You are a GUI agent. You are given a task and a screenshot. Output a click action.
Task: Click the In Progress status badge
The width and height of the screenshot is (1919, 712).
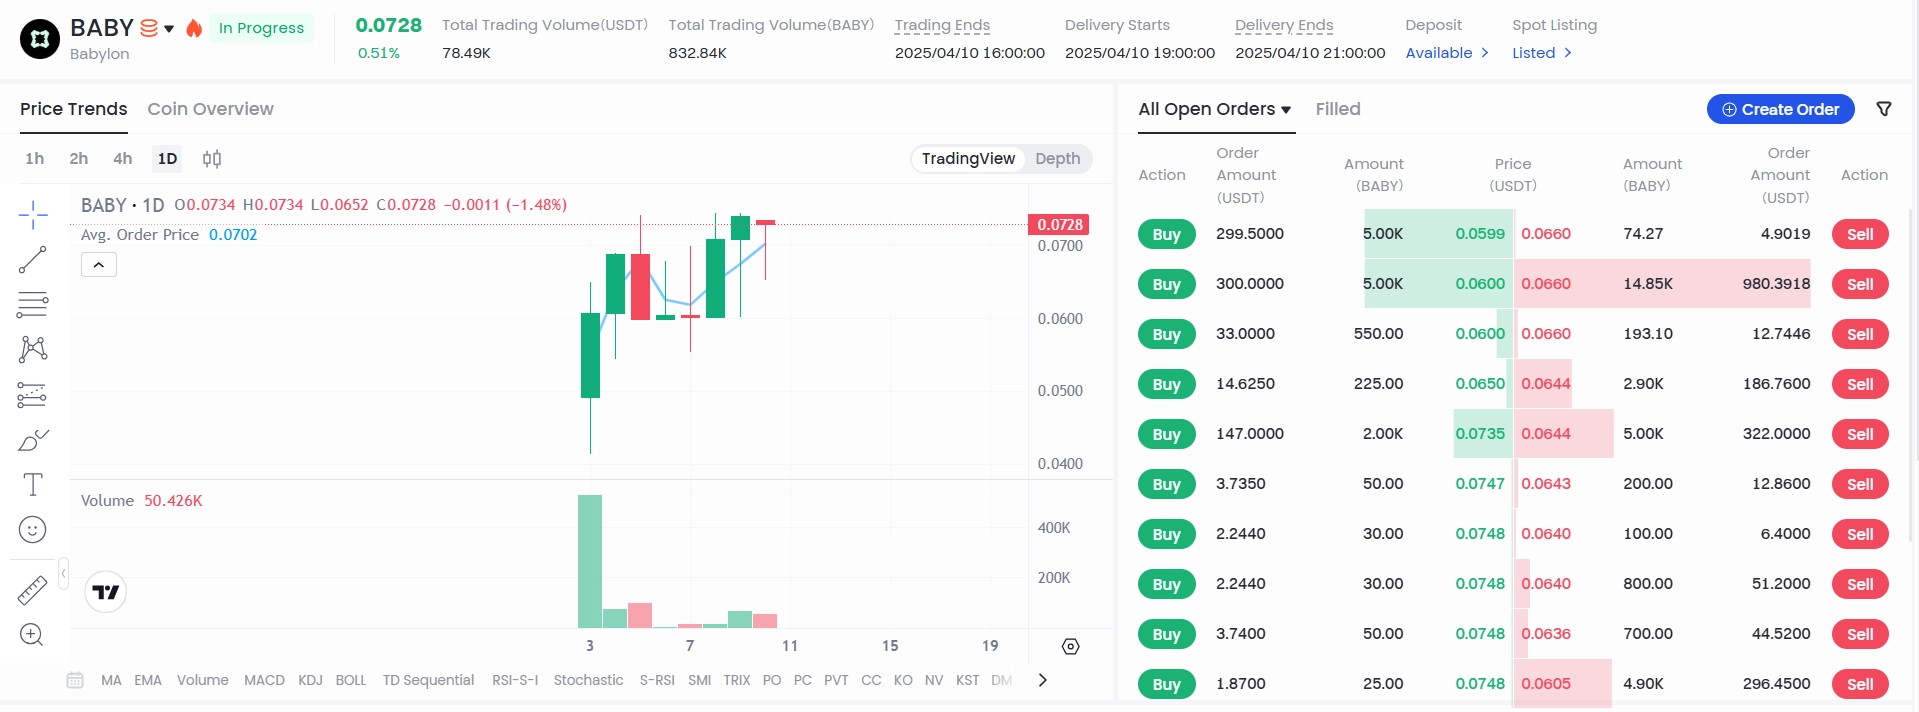[261, 28]
